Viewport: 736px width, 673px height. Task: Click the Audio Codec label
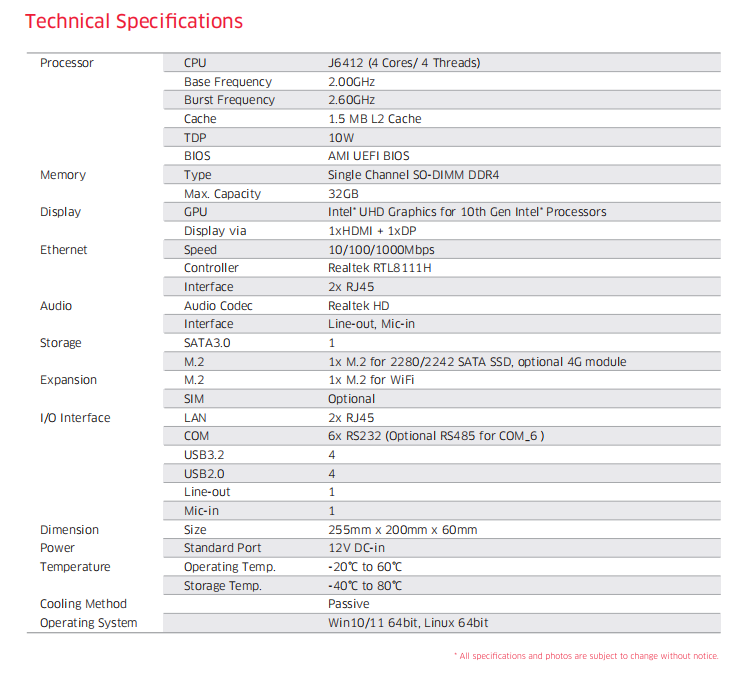pos(218,306)
